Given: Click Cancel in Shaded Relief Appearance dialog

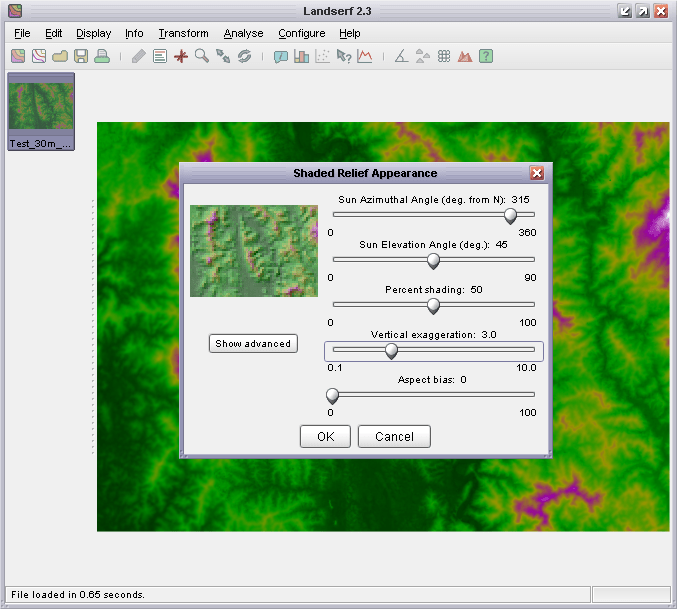Looking at the screenshot, I should pos(394,436).
